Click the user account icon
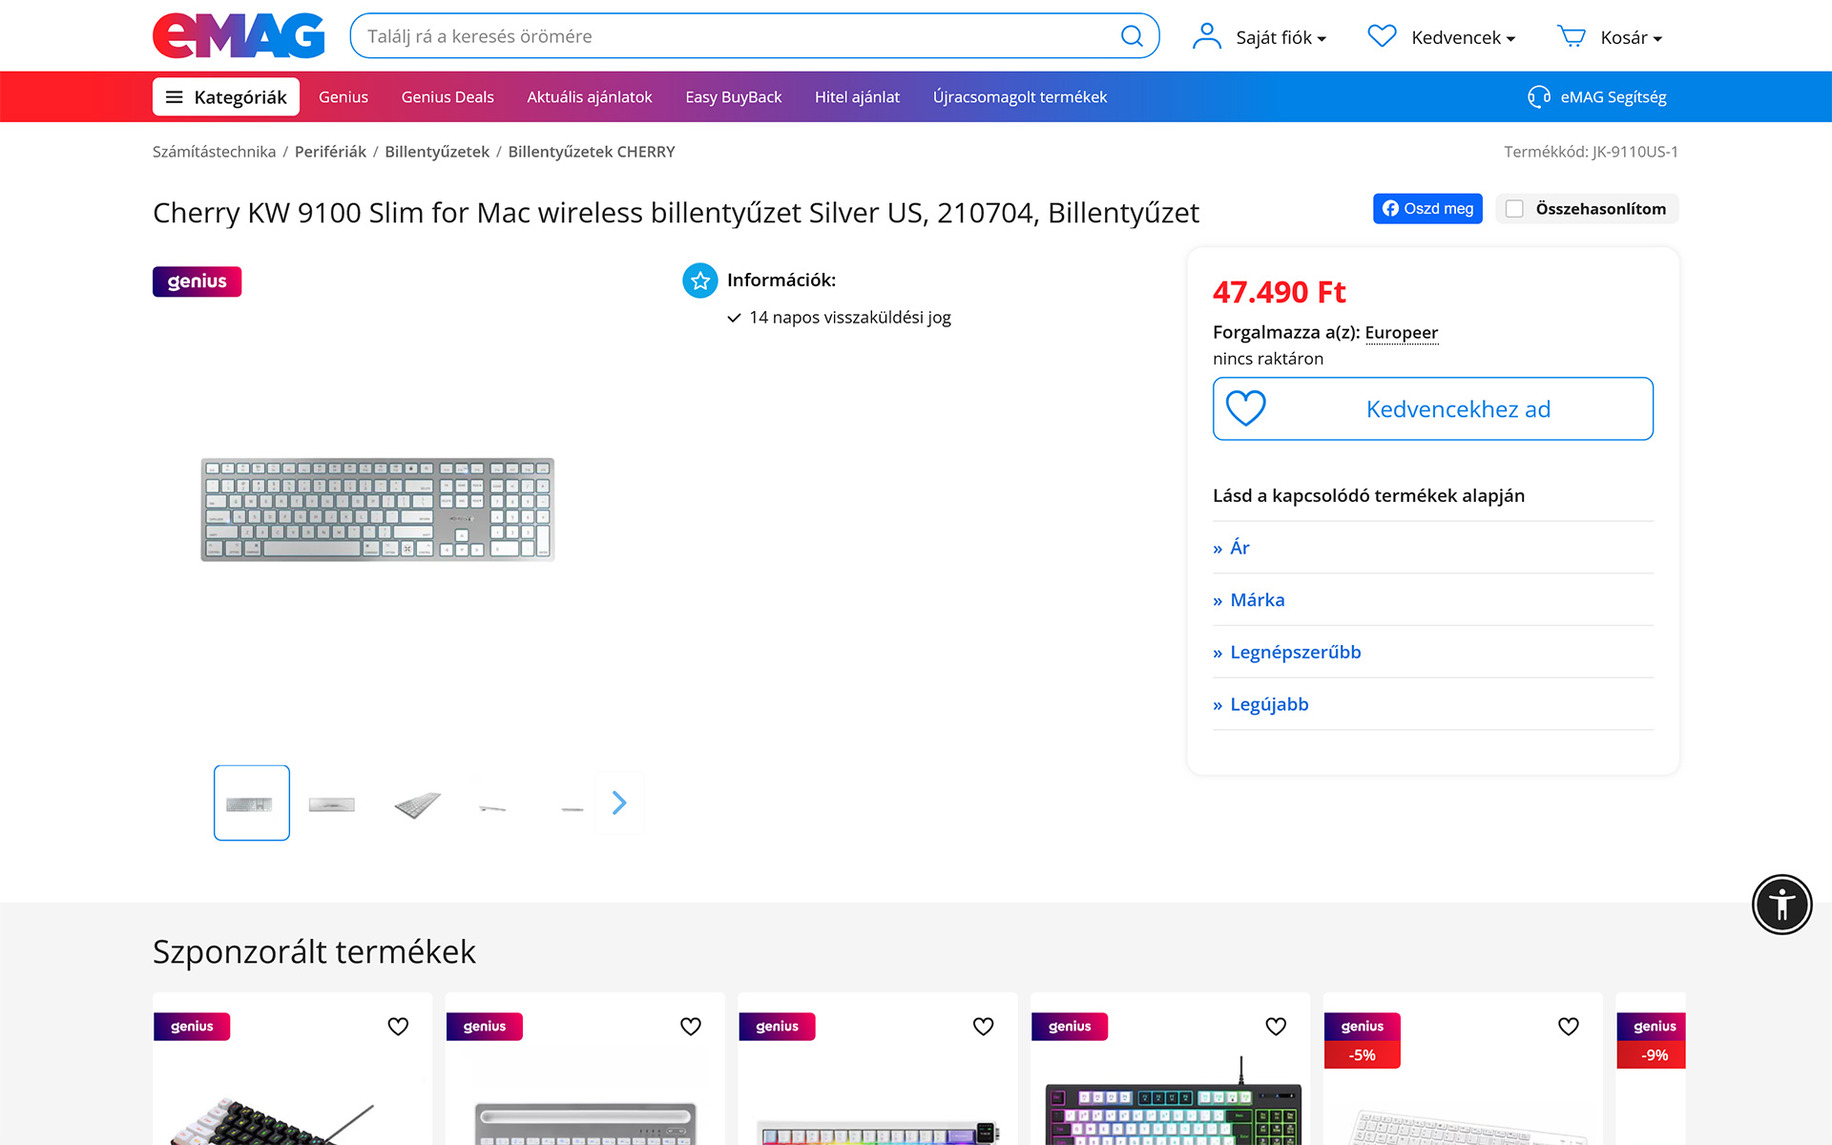 [x=1207, y=37]
